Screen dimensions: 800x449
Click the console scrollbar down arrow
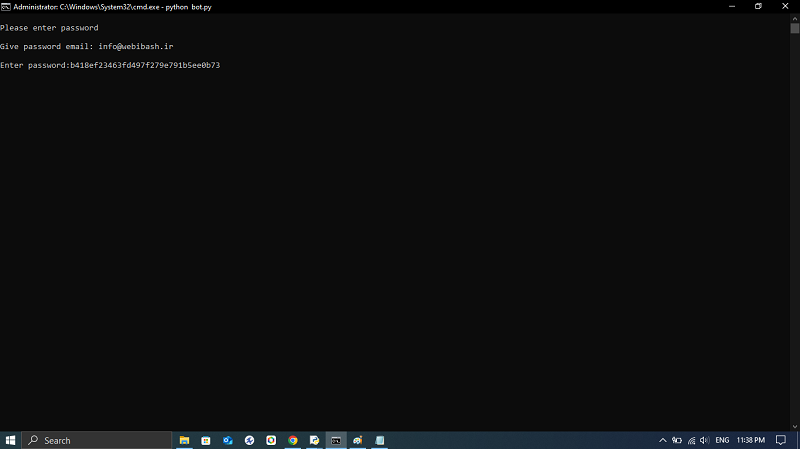[795, 427]
